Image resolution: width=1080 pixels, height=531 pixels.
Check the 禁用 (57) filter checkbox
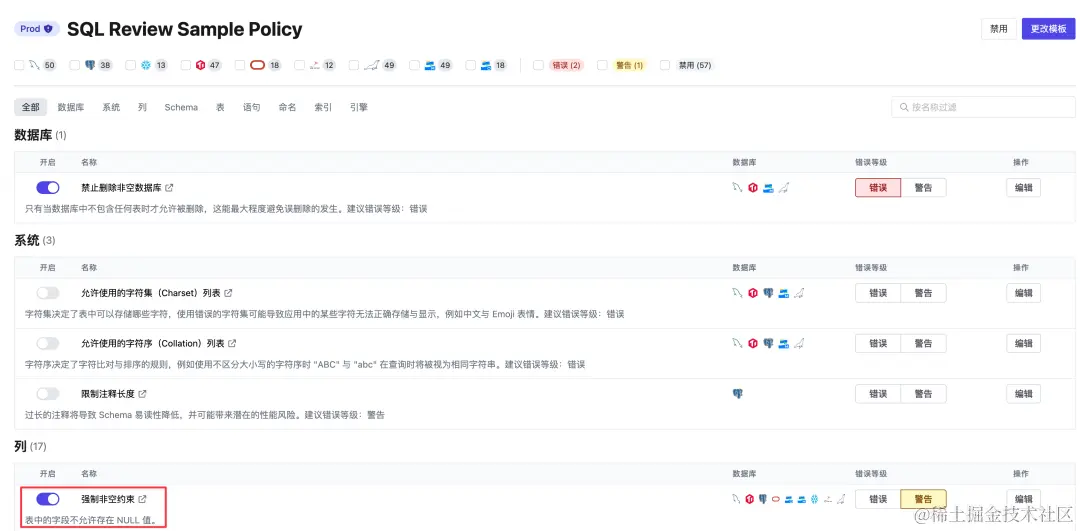pyautogui.click(x=665, y=65)
